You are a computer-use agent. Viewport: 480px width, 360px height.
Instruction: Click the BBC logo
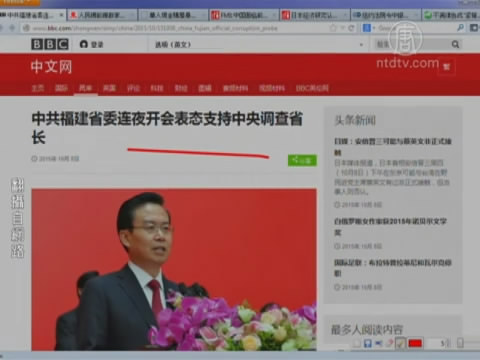pos(50,44)
